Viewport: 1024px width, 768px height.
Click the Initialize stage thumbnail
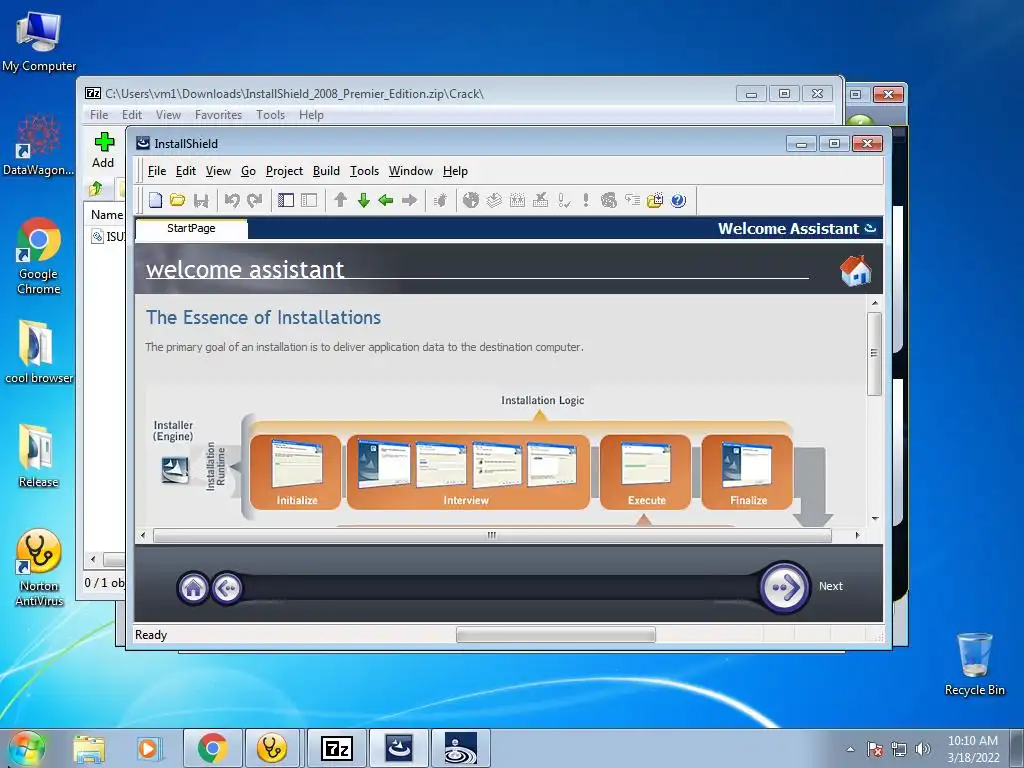(296, 472)
